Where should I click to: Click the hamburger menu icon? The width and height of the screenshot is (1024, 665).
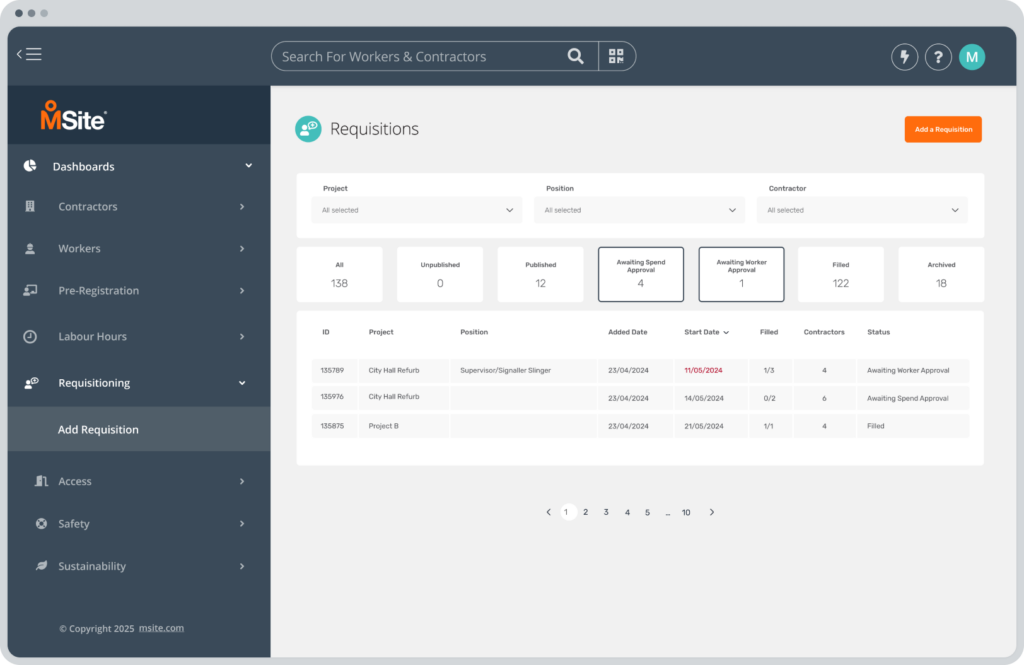(34, 53)
